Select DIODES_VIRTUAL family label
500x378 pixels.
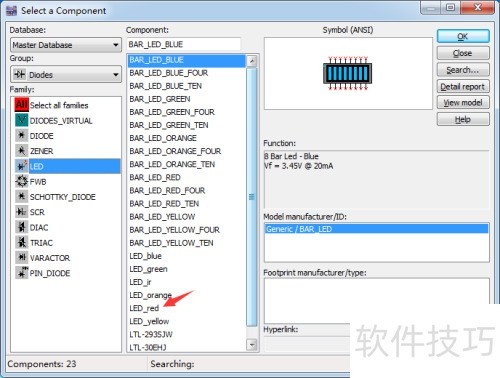61,121
